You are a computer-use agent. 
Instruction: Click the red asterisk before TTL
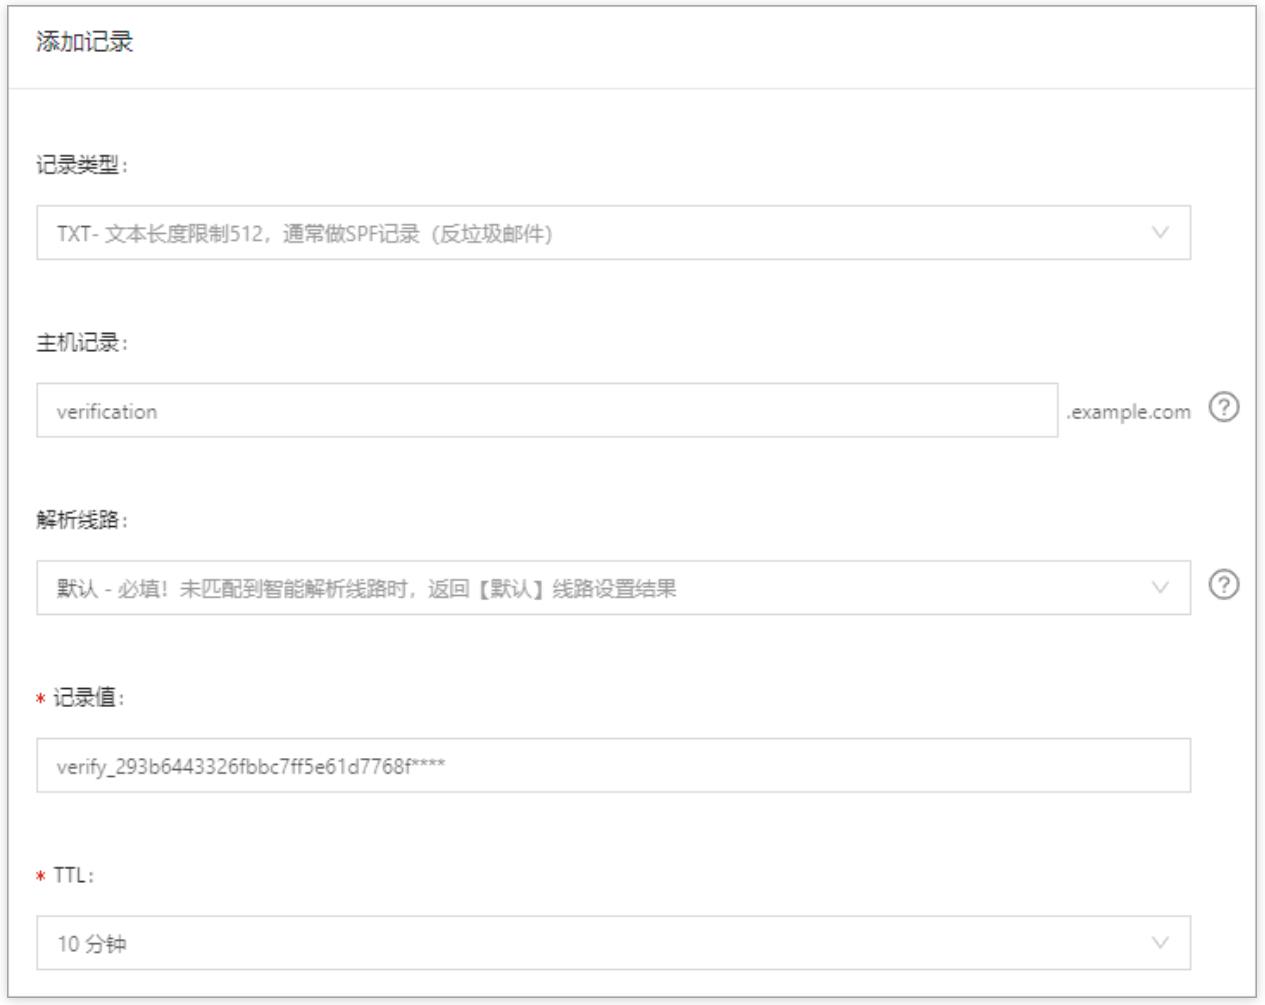(x=41, y=877)
